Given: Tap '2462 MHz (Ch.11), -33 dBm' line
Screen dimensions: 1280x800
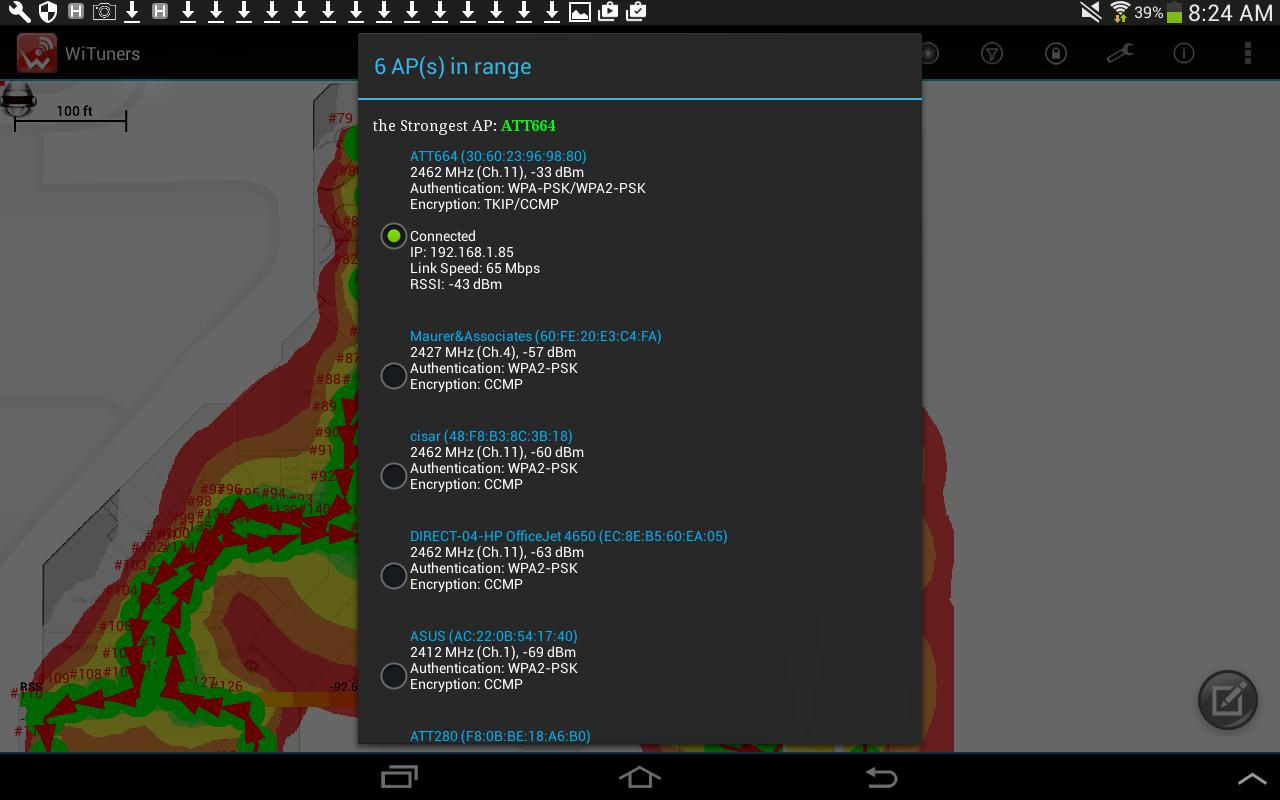Looking at the screenshot, I should tap(497, 172).
